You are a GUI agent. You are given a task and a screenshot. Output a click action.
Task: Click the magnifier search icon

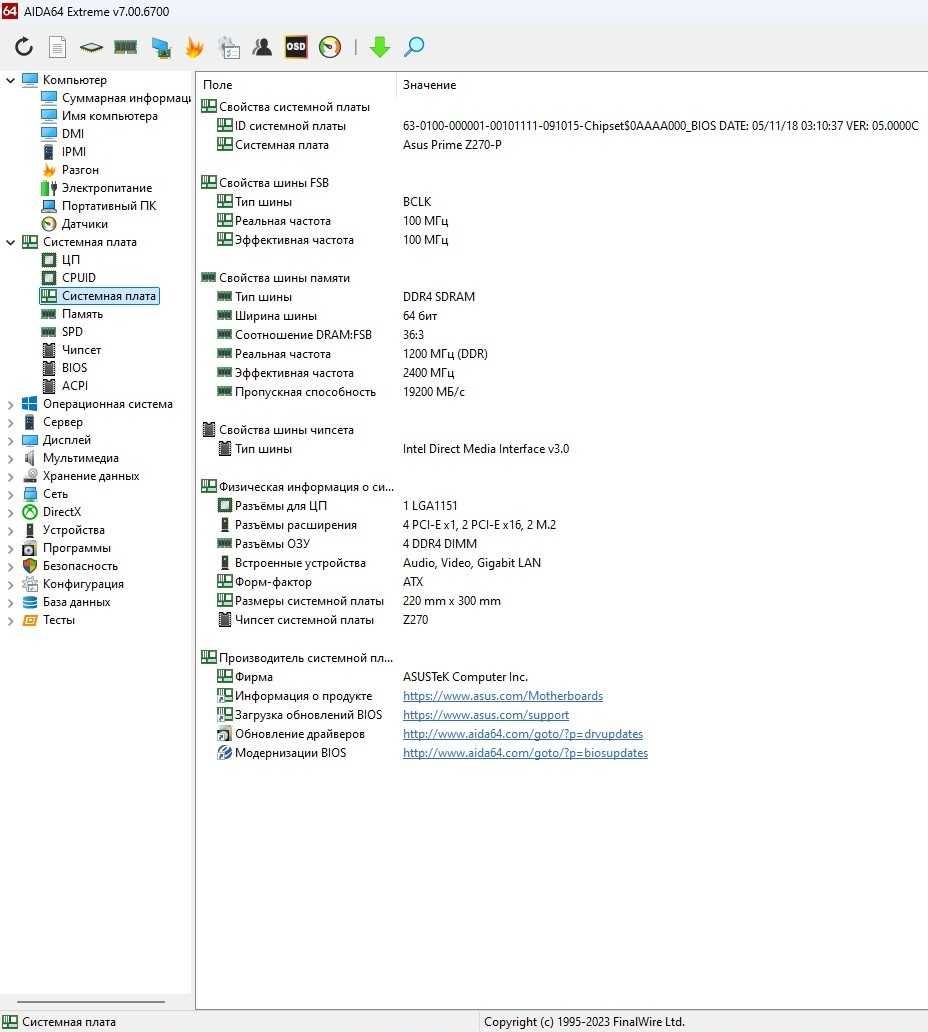[414, 47]
